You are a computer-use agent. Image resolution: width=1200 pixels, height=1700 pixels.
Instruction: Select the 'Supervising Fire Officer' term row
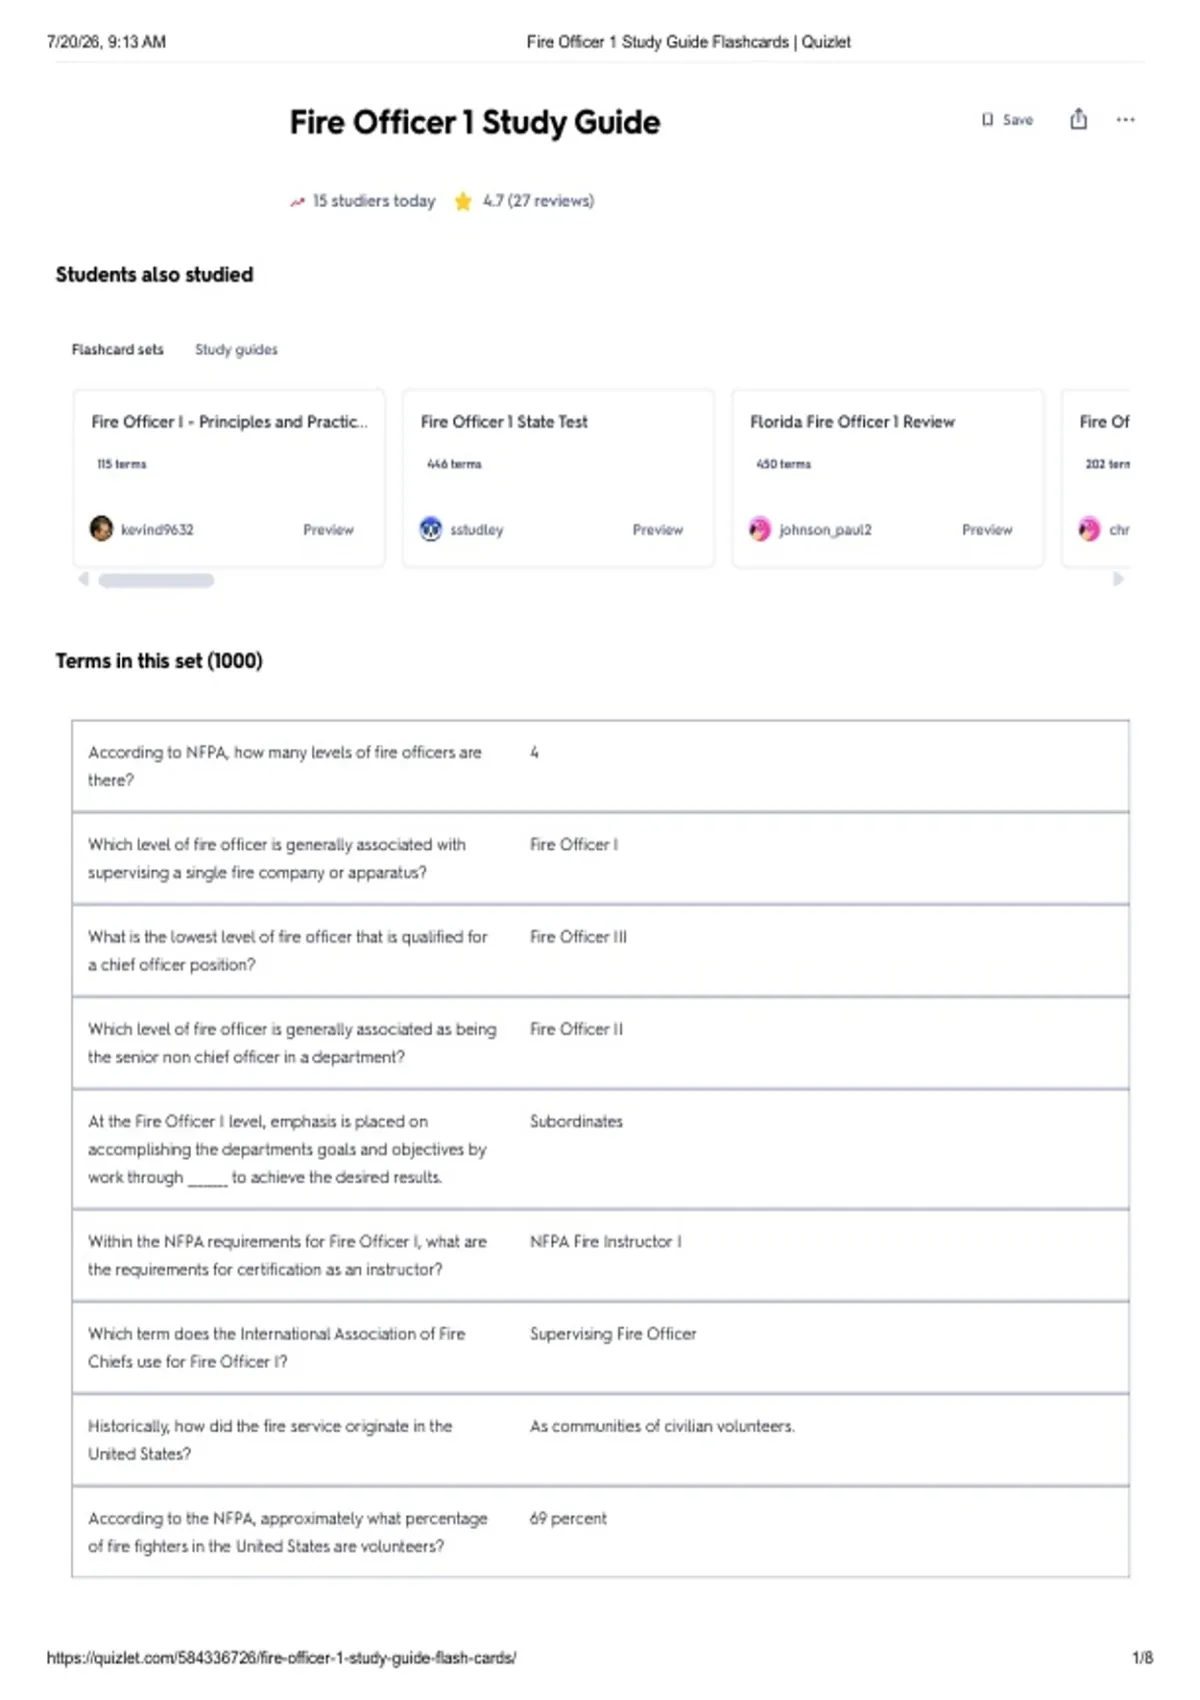(601, 1348)
